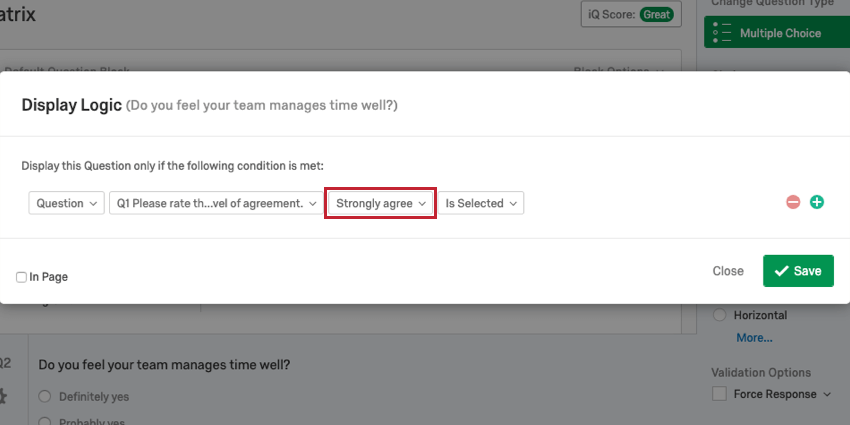The width and height of the screenshot is (850, 425).
Task: Click the iQ Score Great badge
Action: pos(656,15)
